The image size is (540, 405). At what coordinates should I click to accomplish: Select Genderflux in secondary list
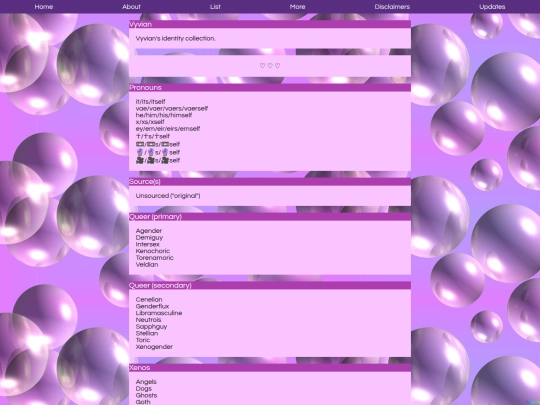[153, 306]
